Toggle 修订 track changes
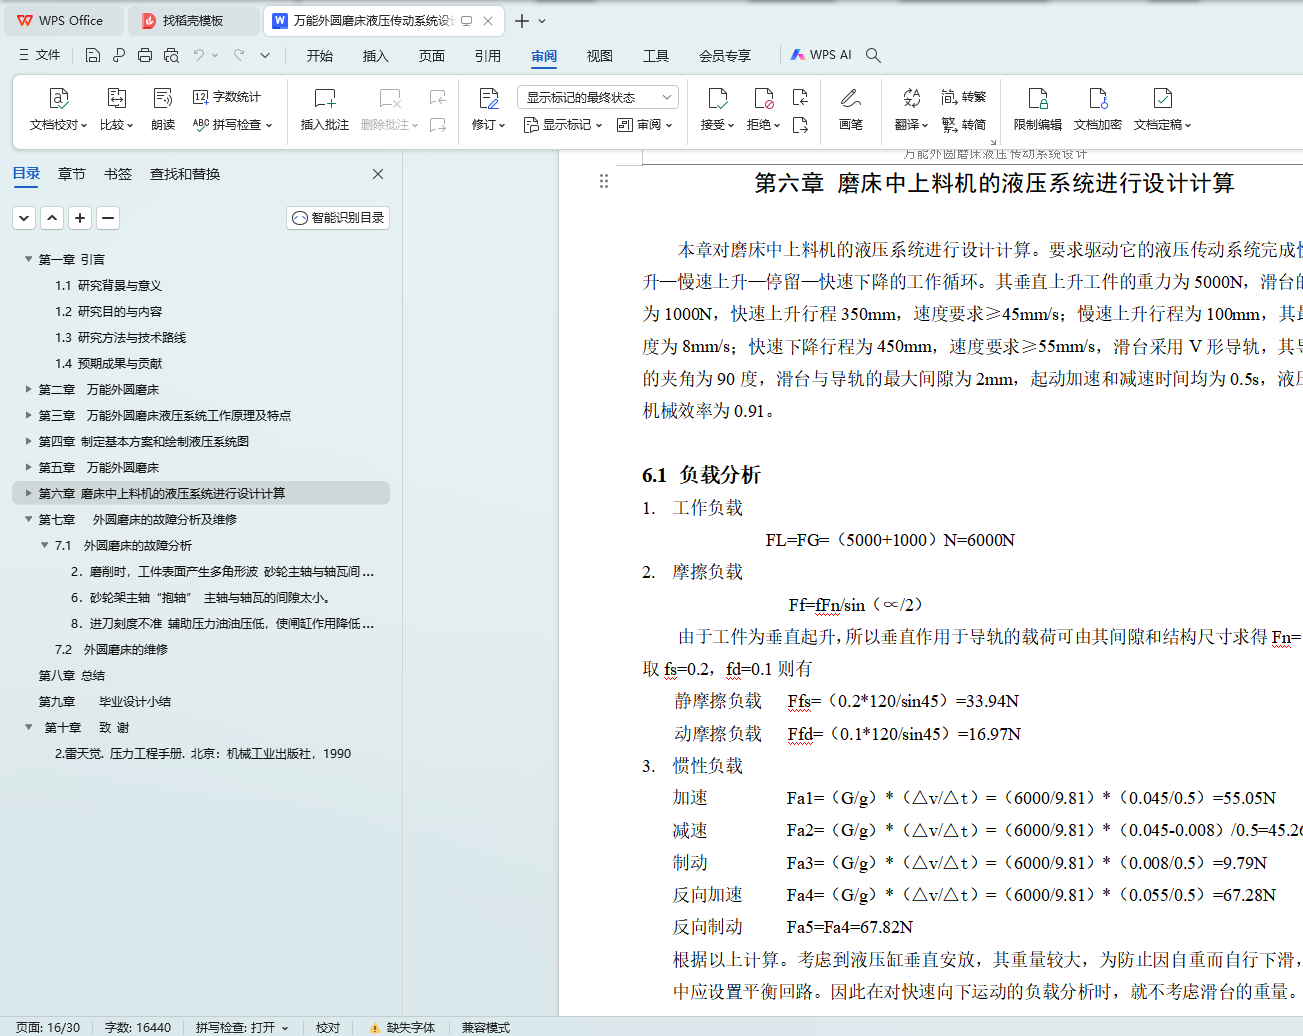 click(x=488, y=110)
